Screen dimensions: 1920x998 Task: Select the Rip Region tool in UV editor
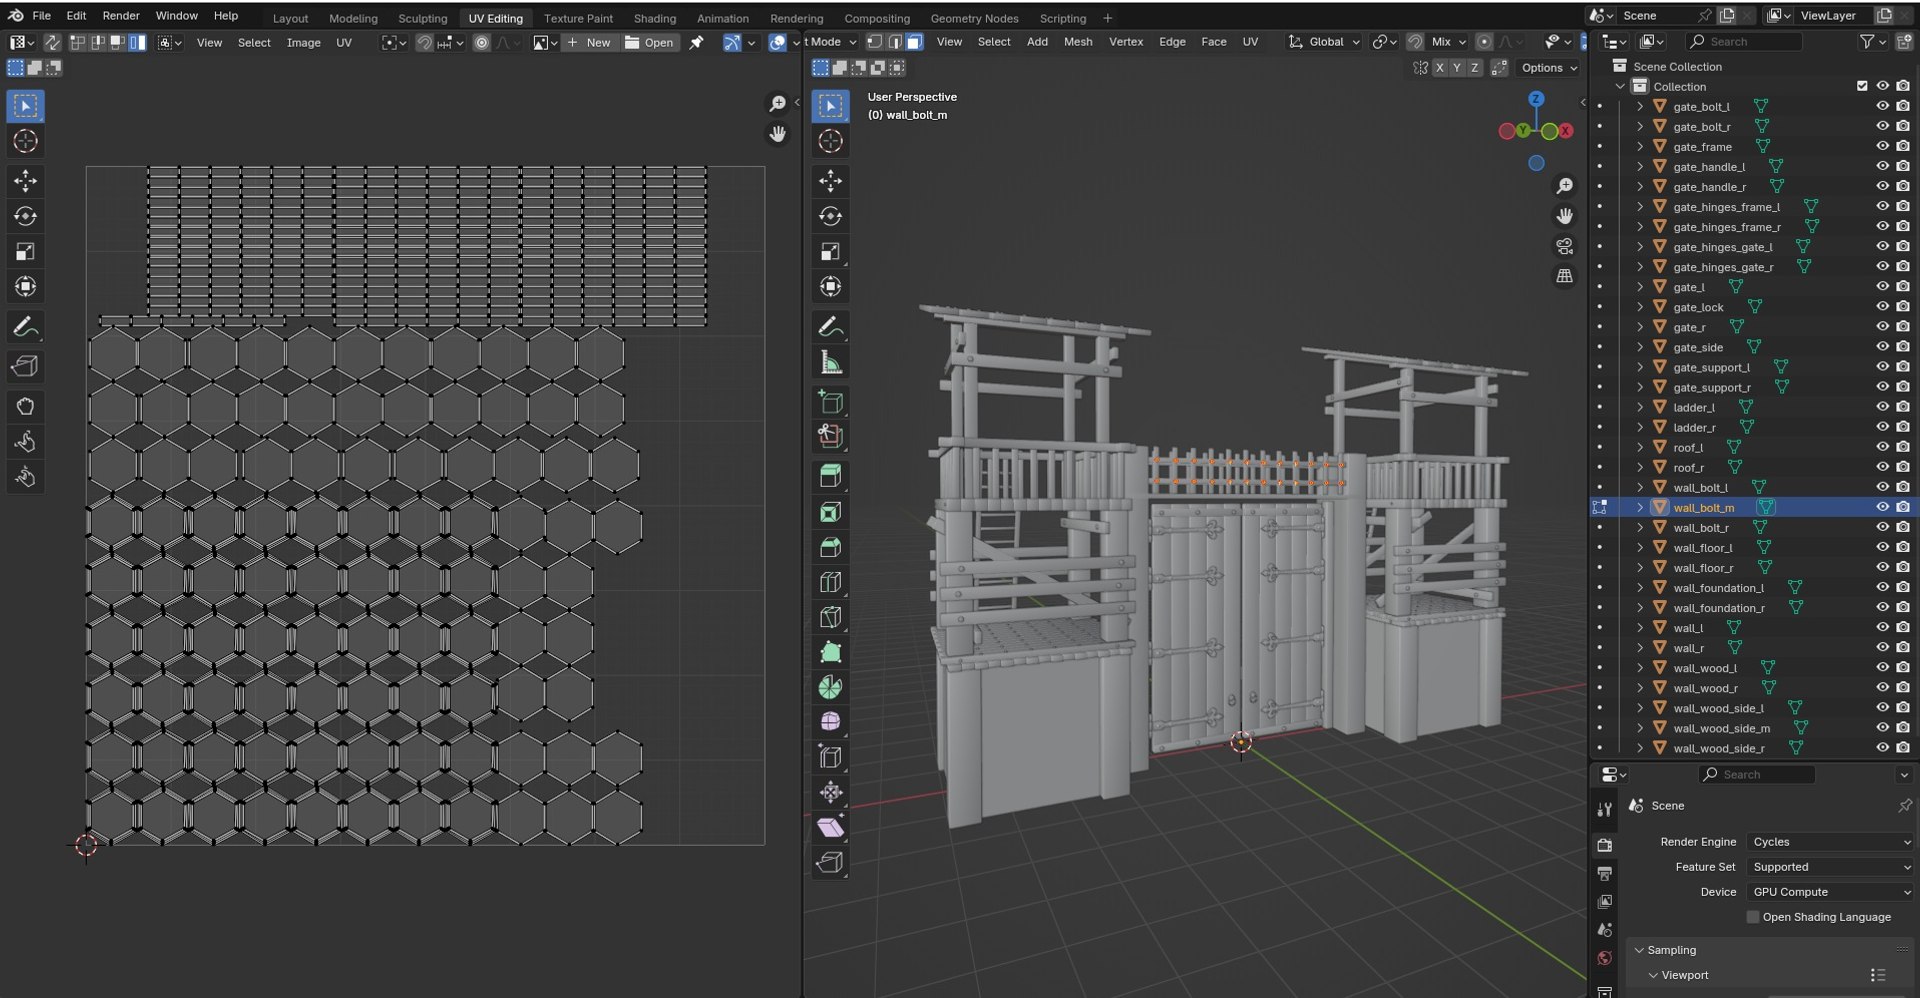26,366
